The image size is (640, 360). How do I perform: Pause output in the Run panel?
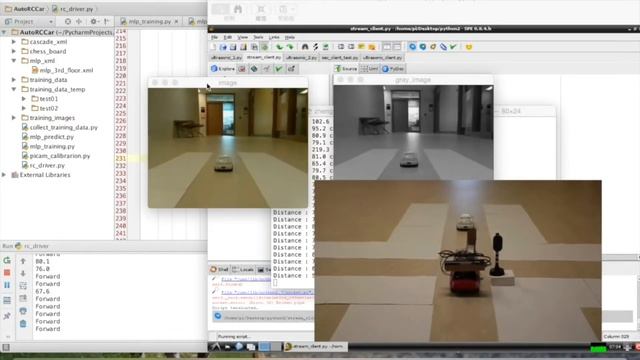click(x=7, y=285)
